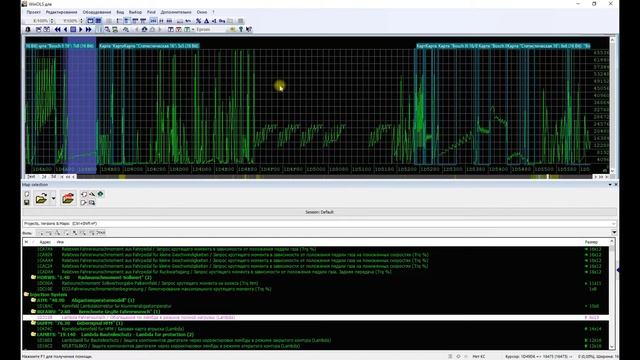Open the ? help menu
The height and width of the screenshot is (360, 640).
click(x=213, y=12)
